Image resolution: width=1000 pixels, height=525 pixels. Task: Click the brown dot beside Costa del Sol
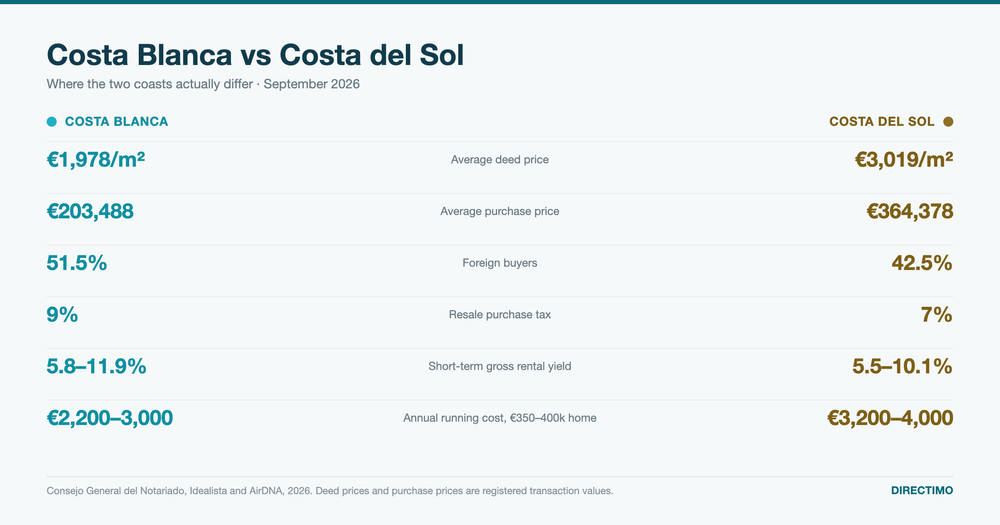948,122
